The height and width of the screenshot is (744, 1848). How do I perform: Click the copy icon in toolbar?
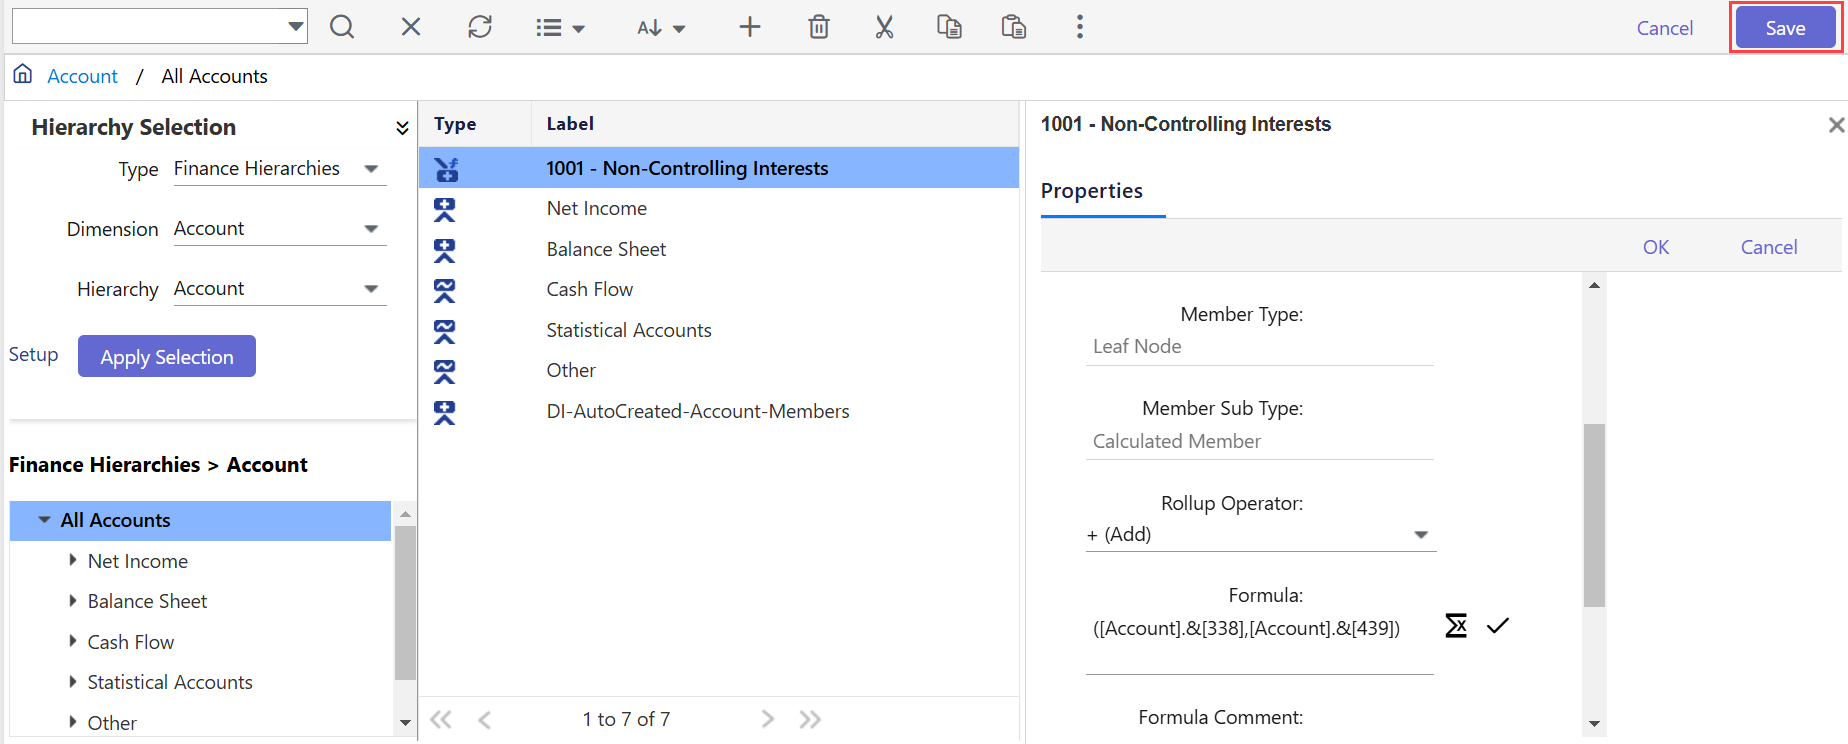point(949,27)
